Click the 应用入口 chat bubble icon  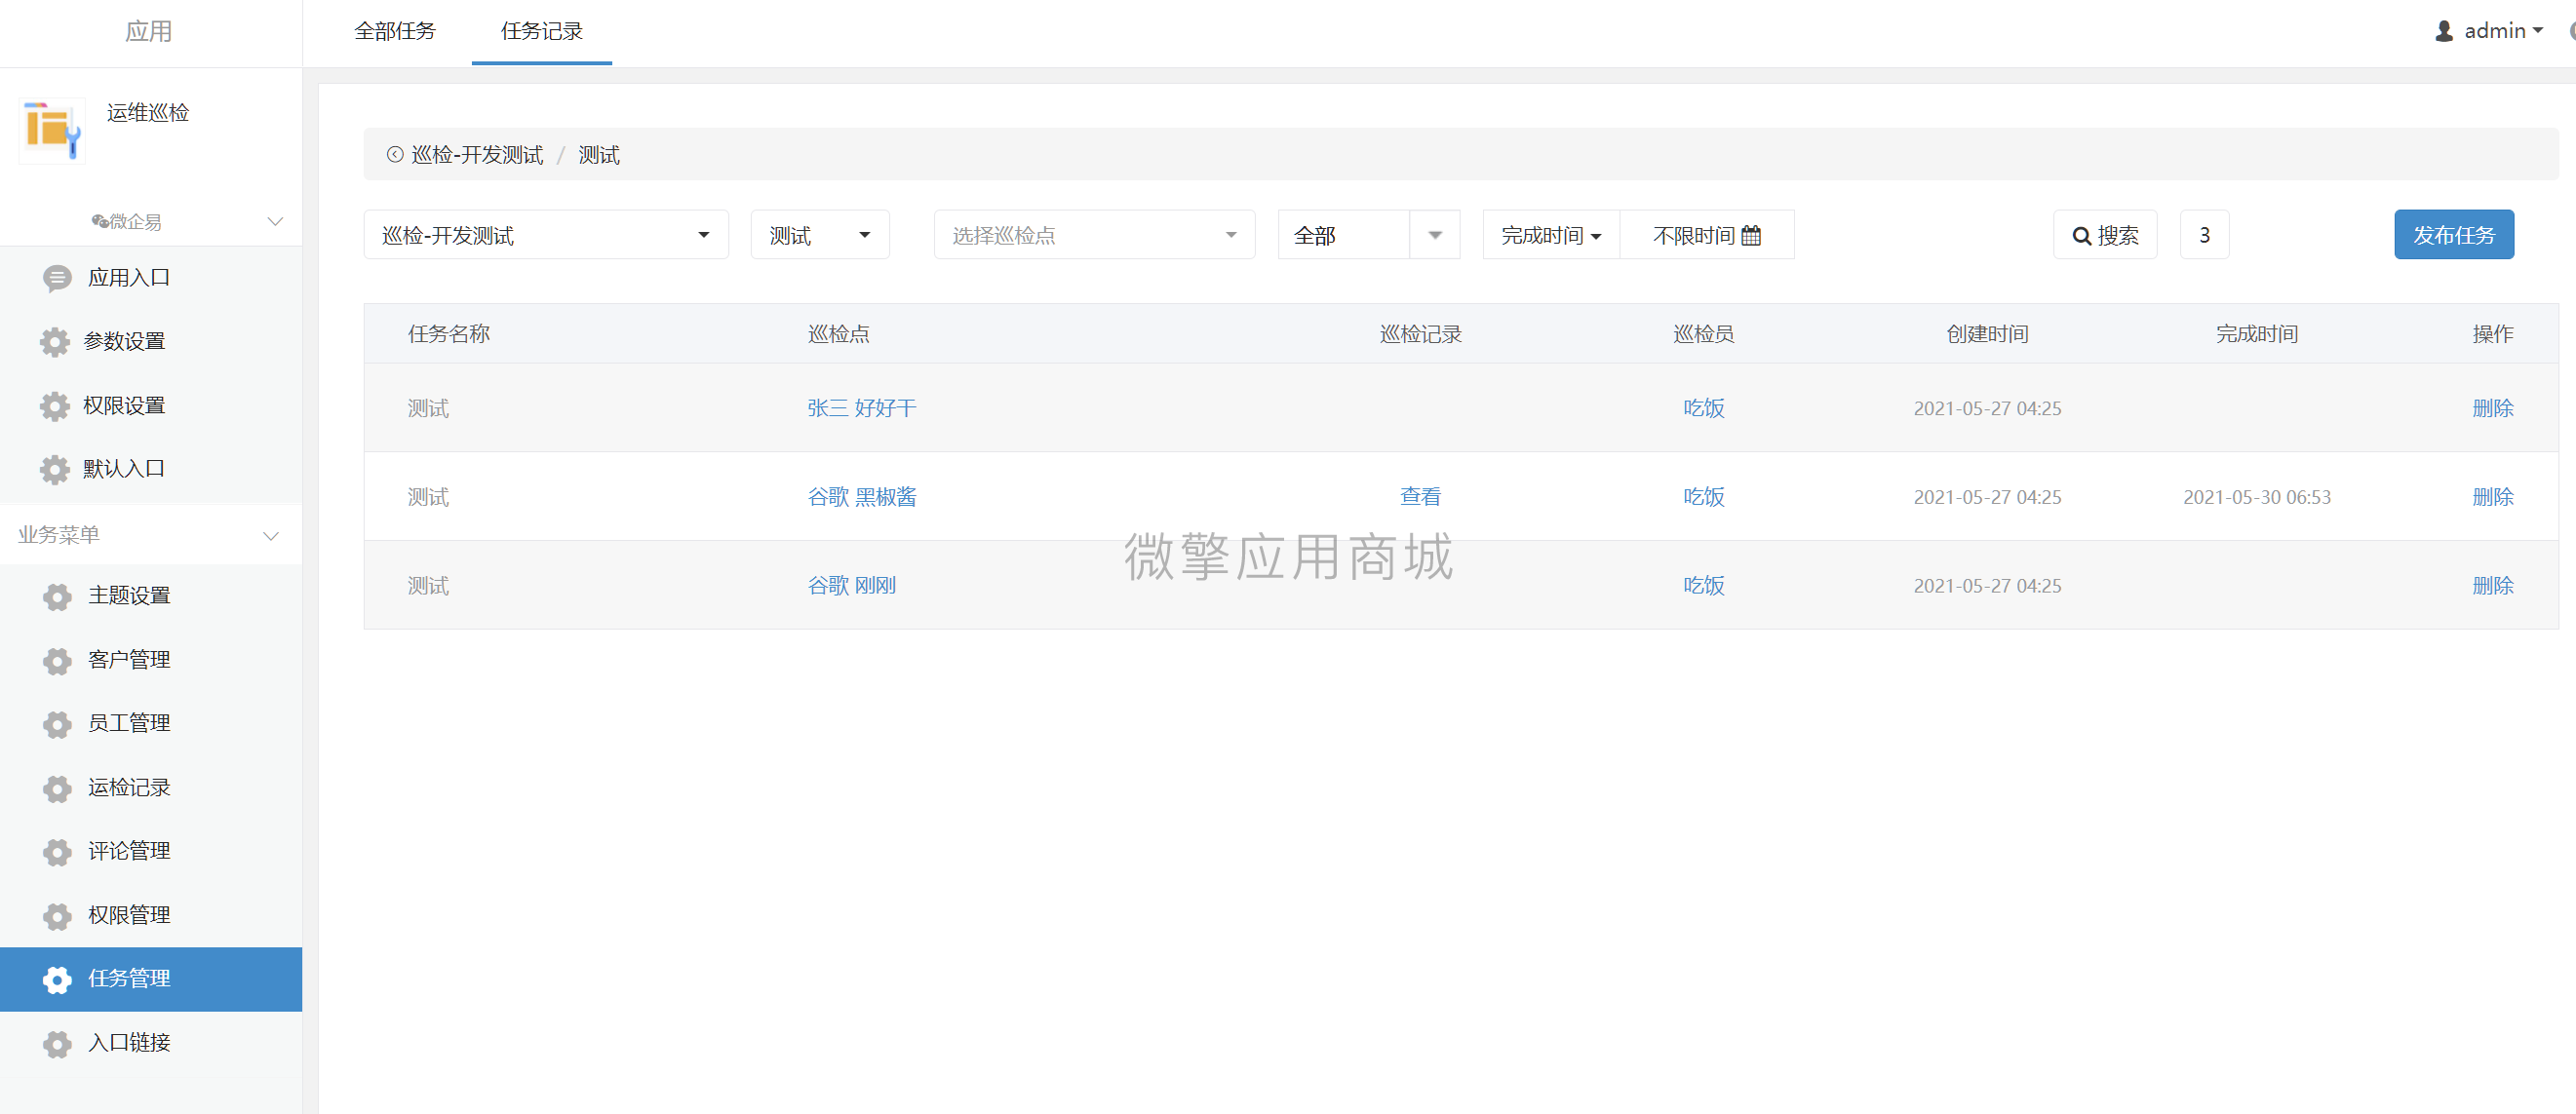[x=57, y=278]
